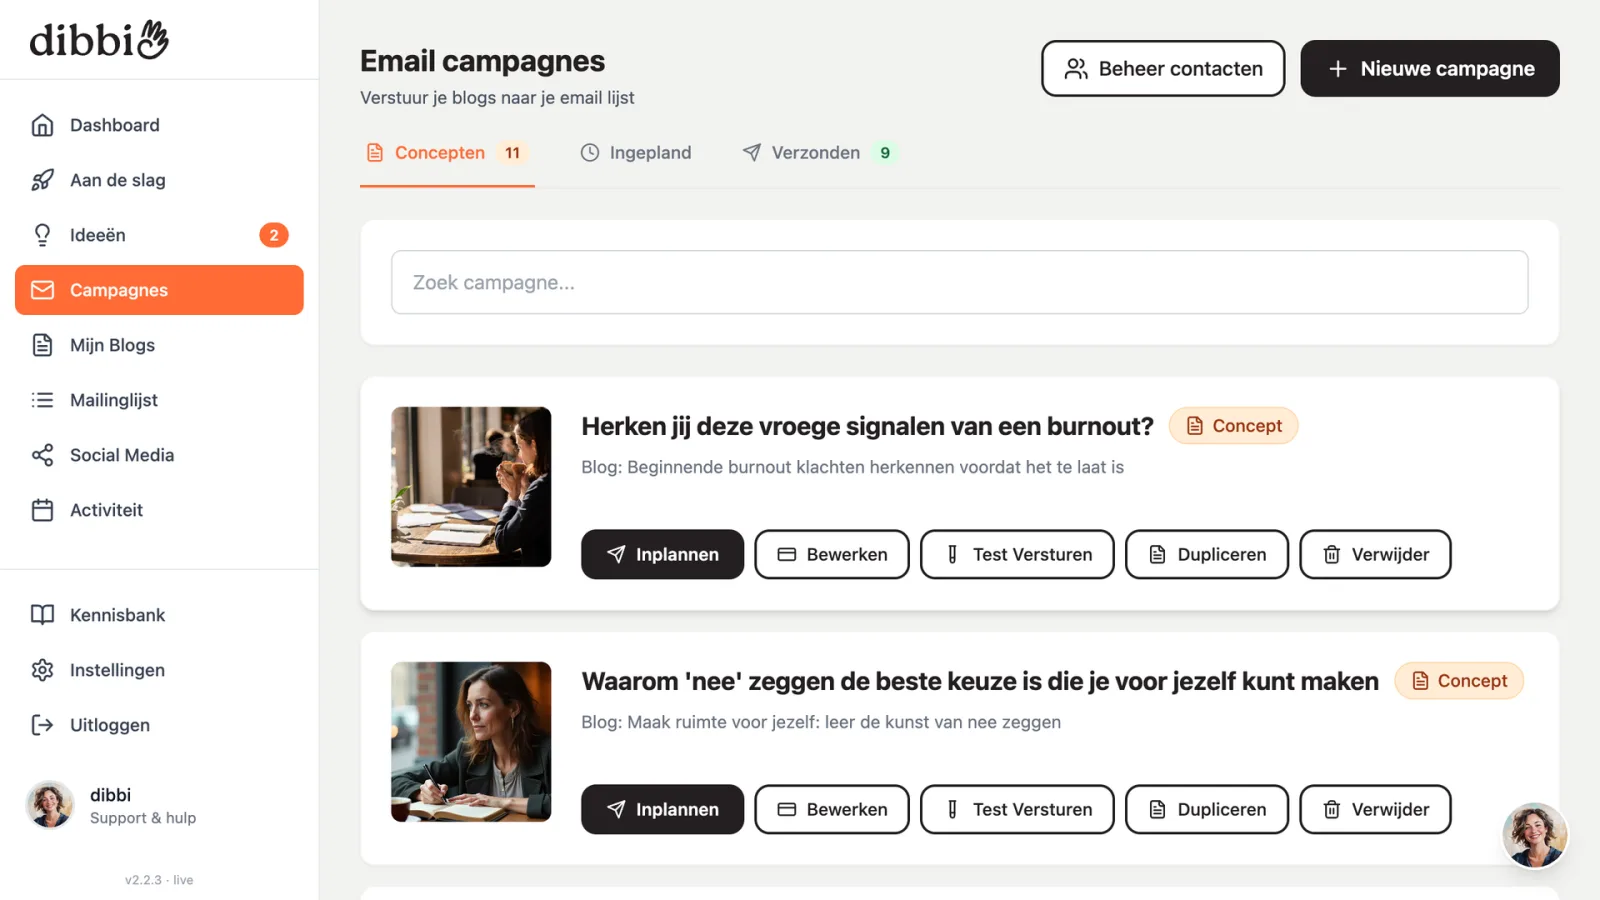This screenshot has height=900, width=1600.
Task: Click the Social Media share icon
Action: coord(42,455)
